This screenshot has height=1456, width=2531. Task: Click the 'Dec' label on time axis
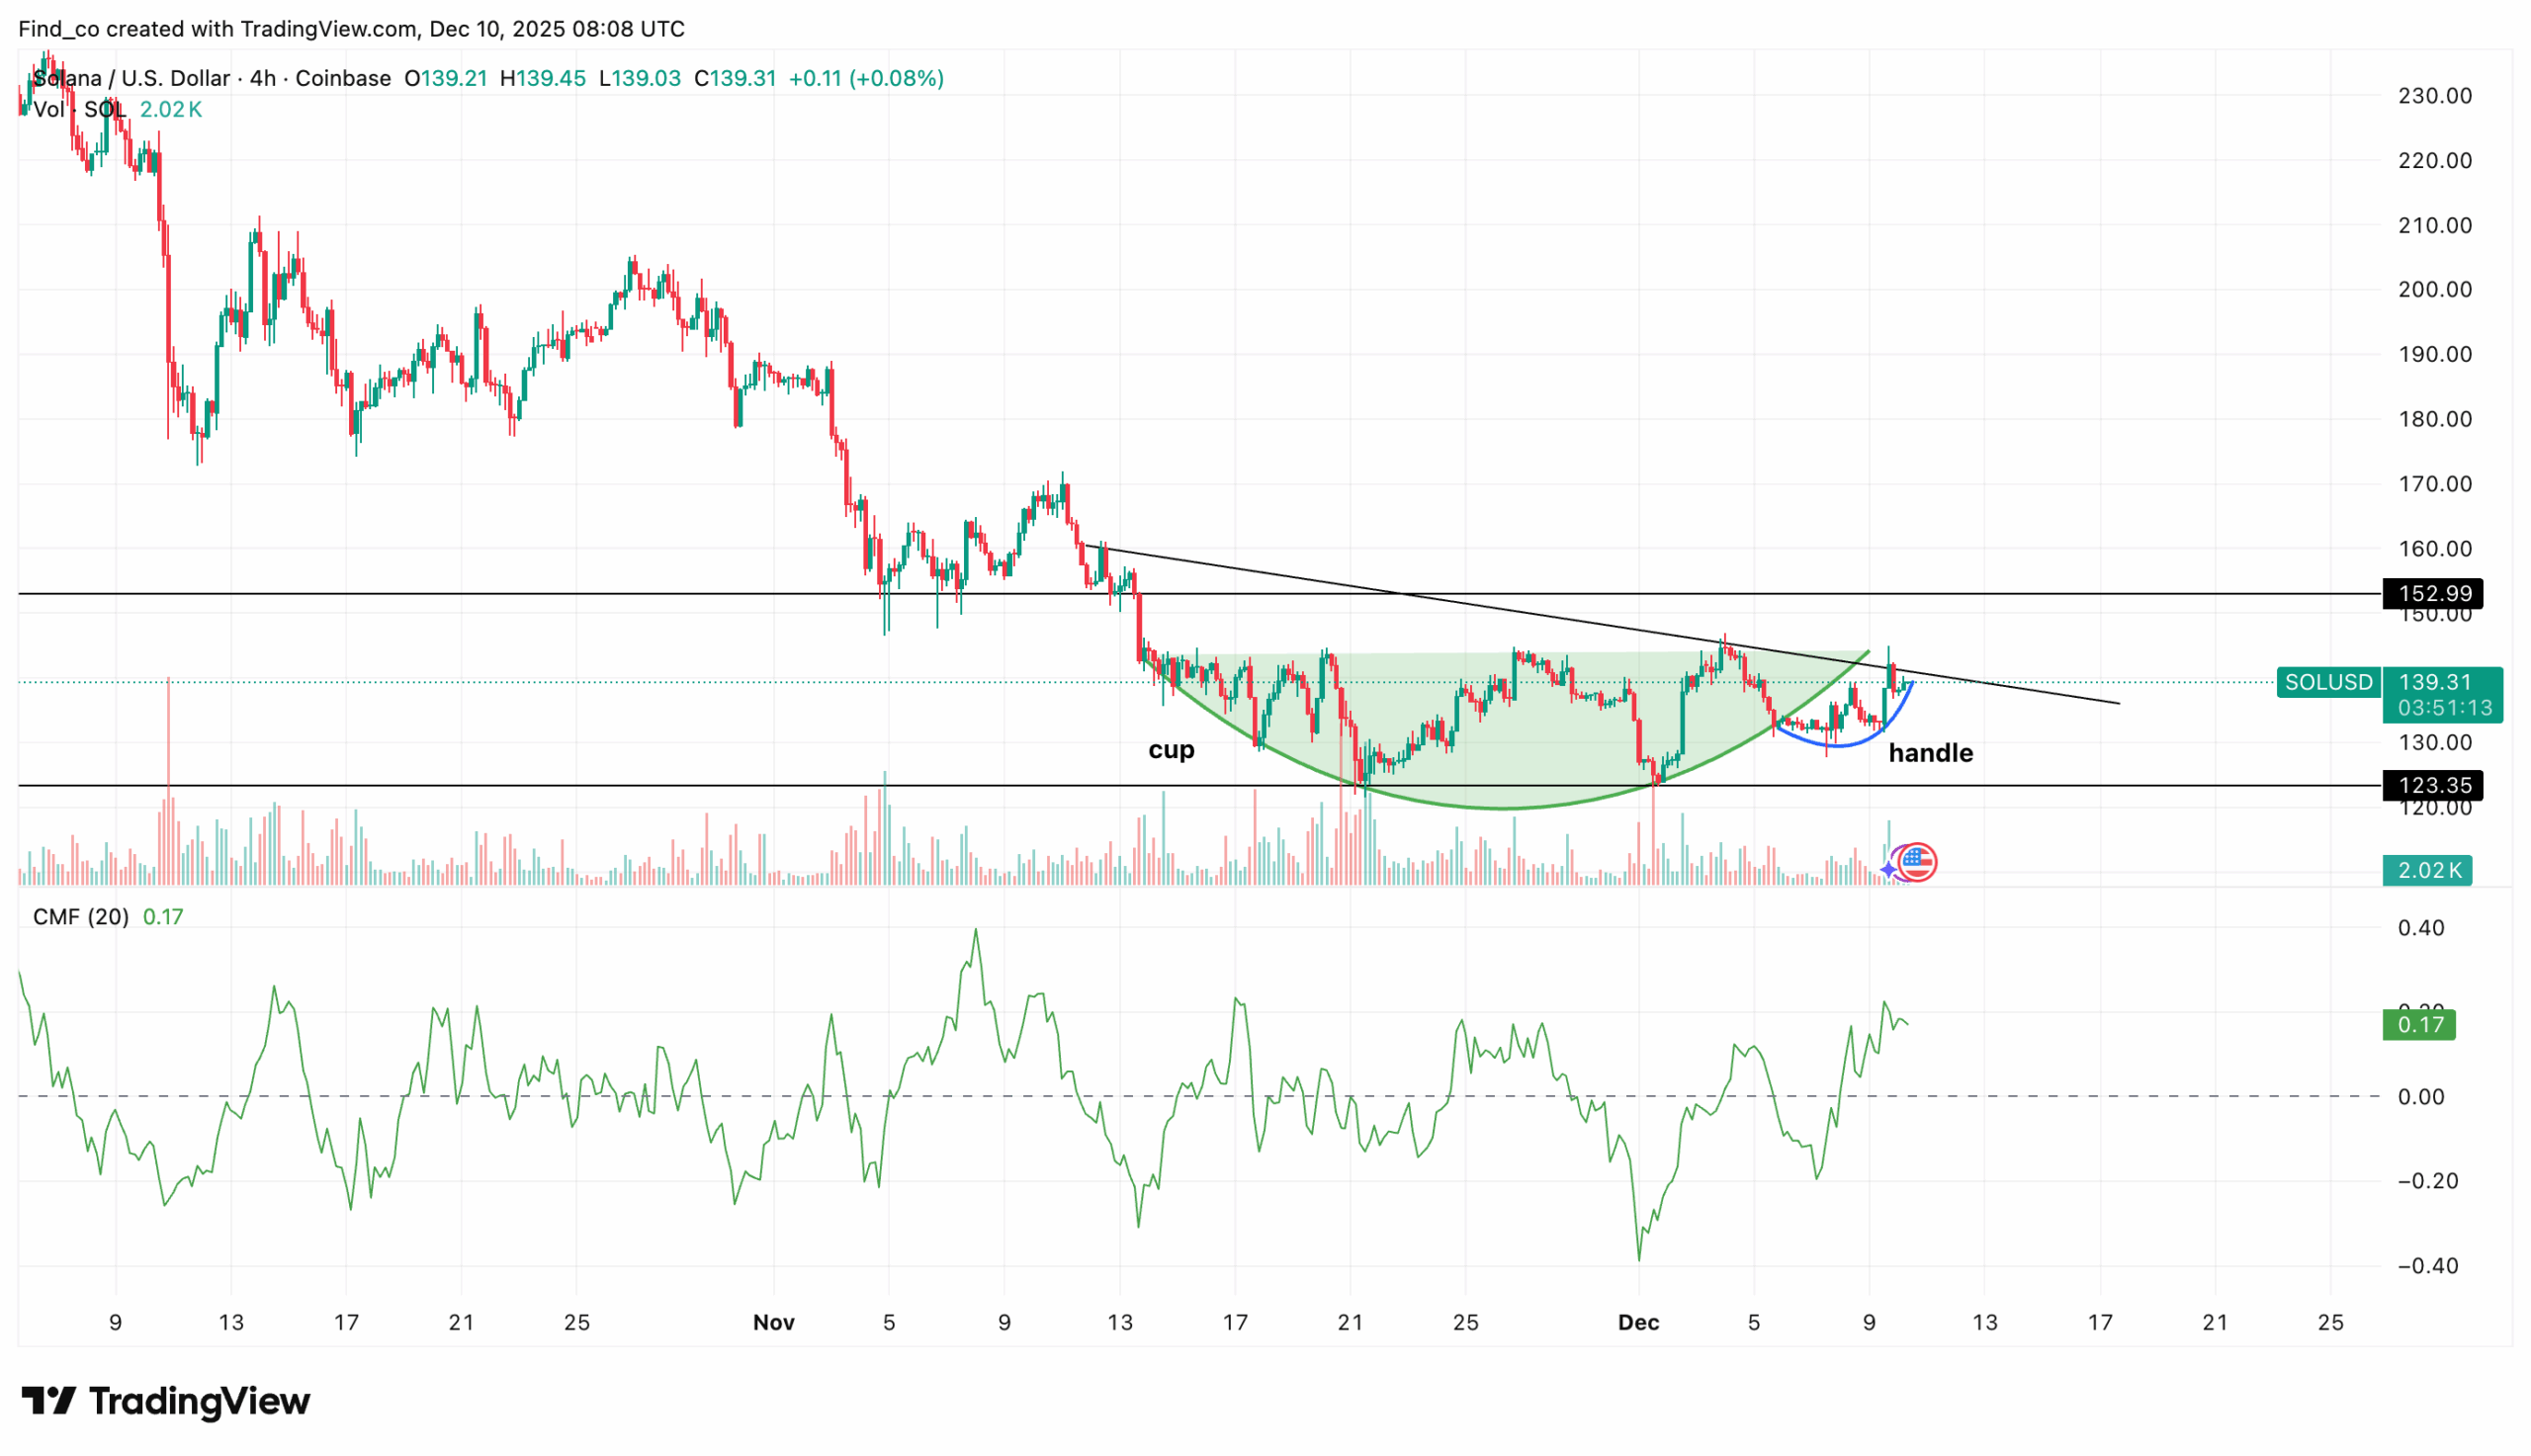[1638, 1323]
